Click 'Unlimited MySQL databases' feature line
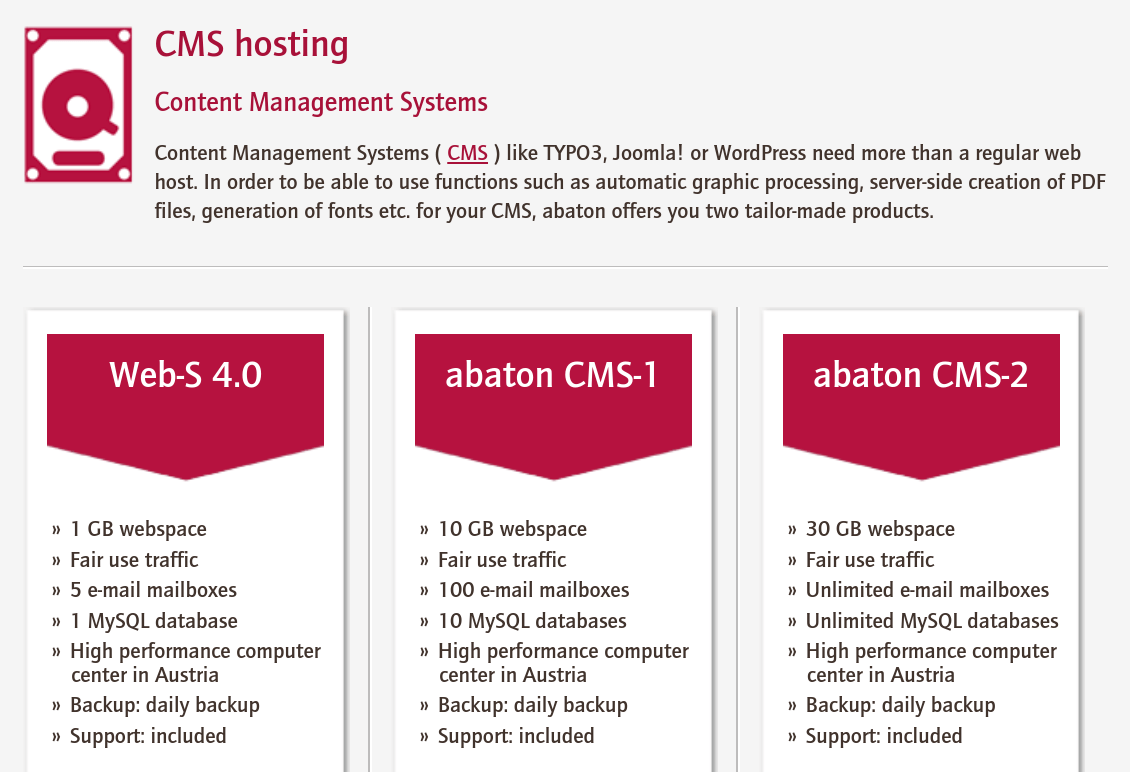 [933, 621]
